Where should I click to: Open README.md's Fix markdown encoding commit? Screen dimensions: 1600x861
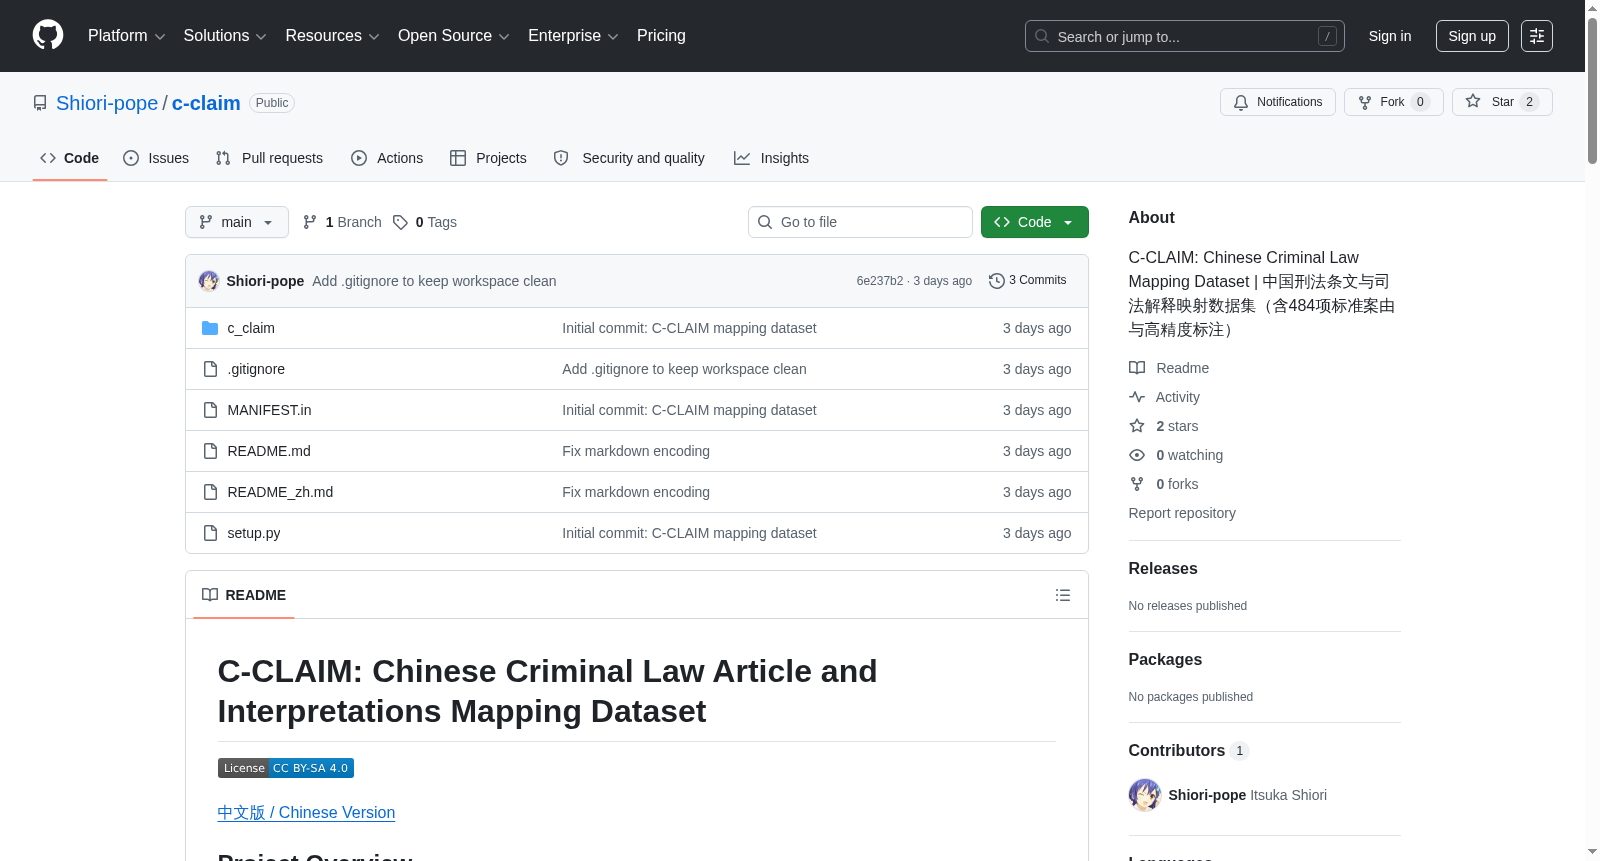(636, 451)
